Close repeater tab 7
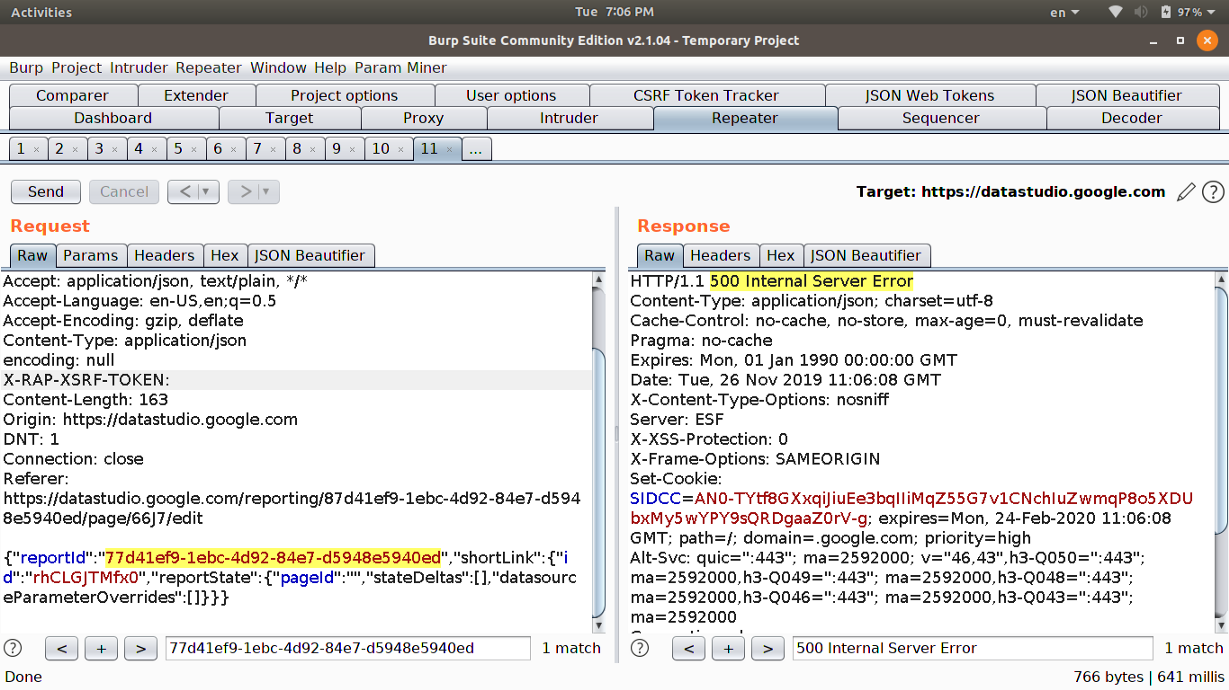Viewport: 1229px width, 690px height. click(x=273, y=150)
